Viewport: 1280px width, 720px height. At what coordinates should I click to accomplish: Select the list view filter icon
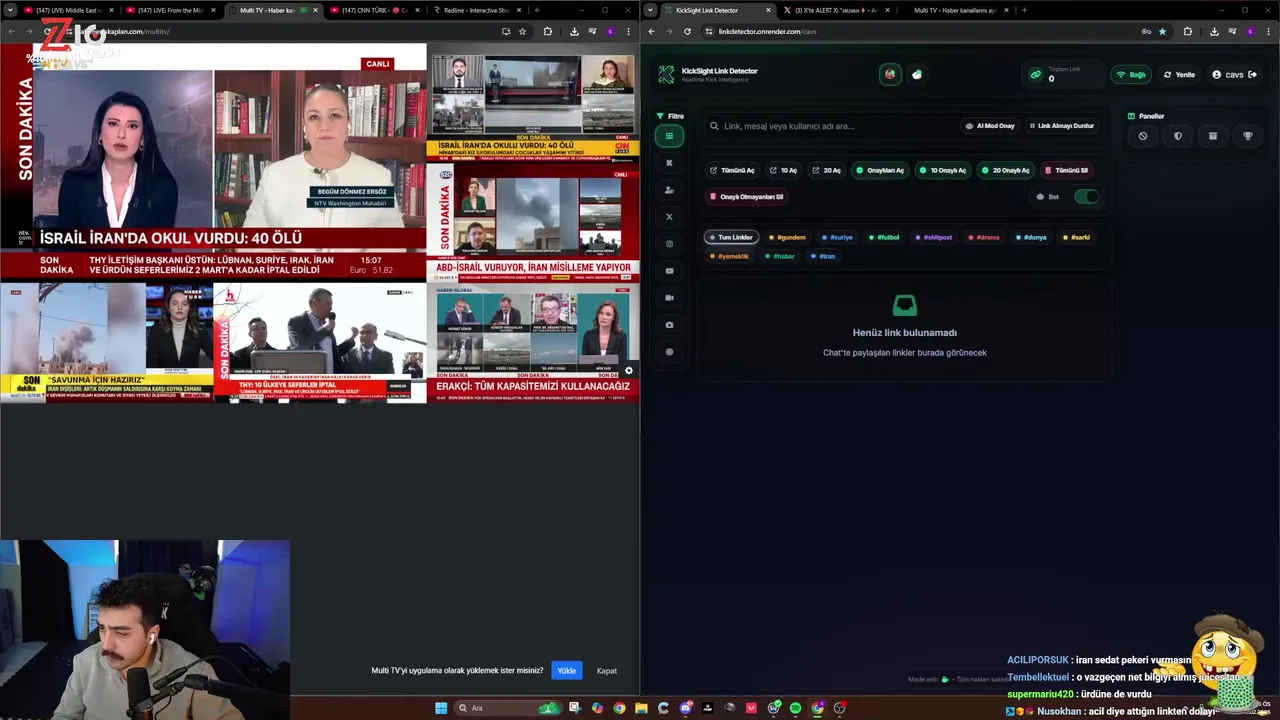pyautogui.click(x=669, y=136)
